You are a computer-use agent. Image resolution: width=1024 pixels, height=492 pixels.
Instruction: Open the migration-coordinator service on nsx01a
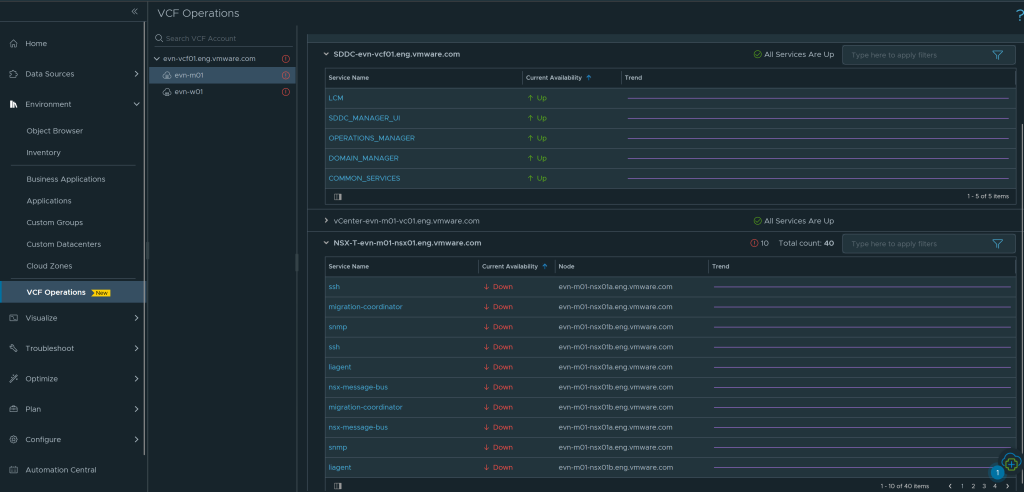tap(365, 307)
